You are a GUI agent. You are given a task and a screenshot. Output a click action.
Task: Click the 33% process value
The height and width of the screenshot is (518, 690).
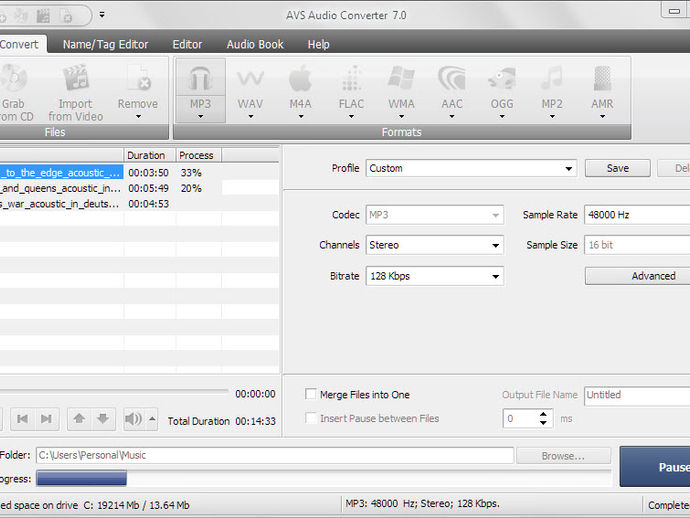pyautogui.click(x=191, y=173)
